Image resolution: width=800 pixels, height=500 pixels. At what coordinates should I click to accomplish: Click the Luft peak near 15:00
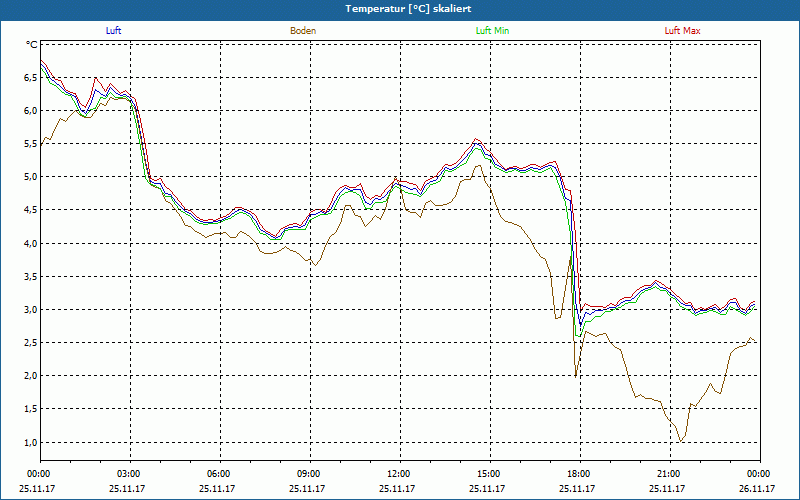point(477,143)
